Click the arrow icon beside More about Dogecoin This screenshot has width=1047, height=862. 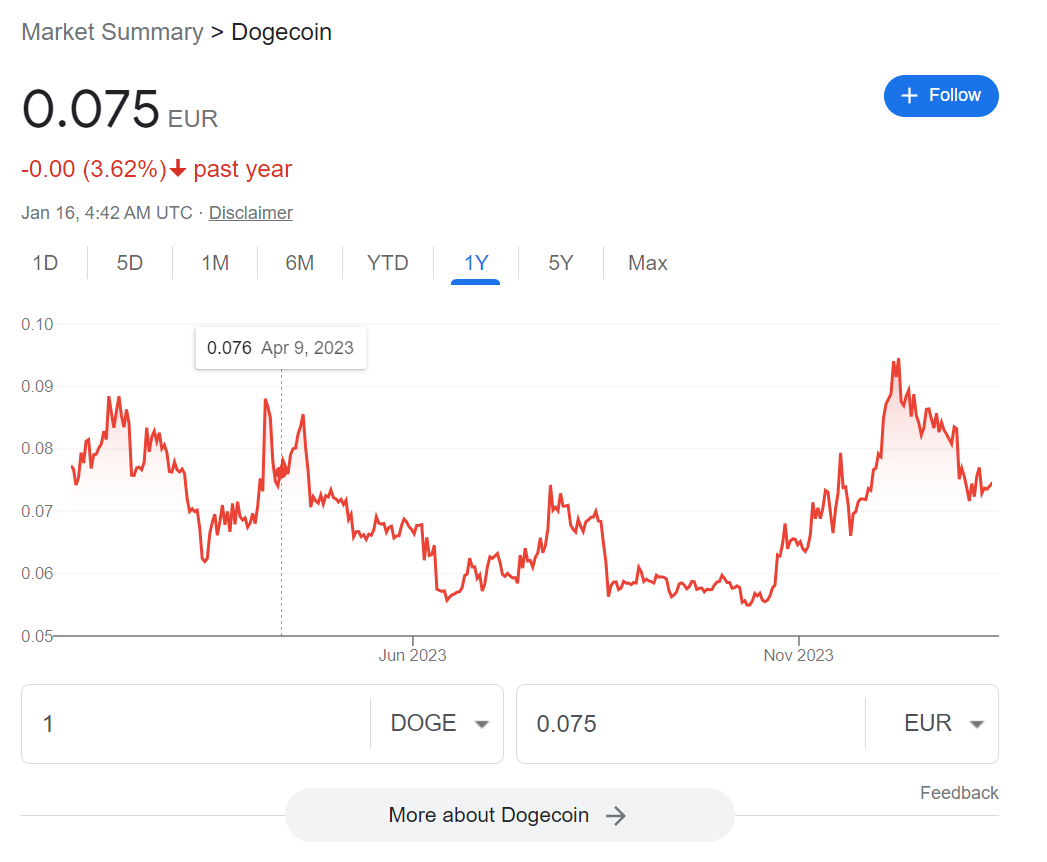pyautogui.click(x=616, y=815)
